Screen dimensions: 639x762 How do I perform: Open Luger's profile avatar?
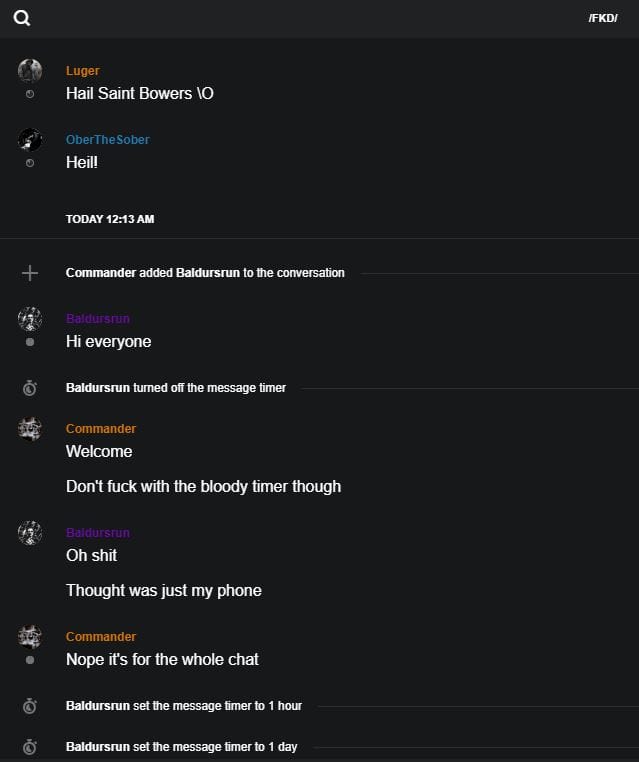(30, 70)
